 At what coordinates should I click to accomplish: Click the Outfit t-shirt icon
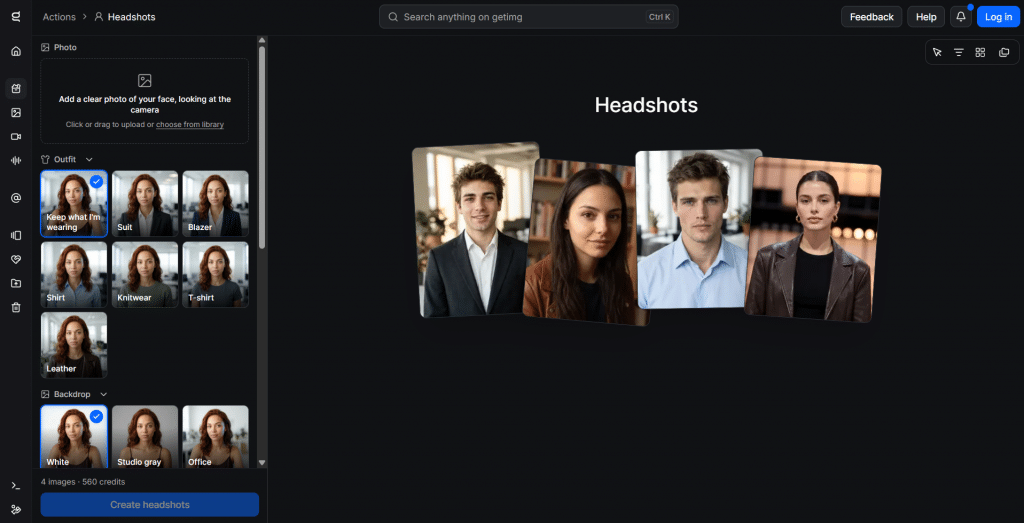(45, 159)
